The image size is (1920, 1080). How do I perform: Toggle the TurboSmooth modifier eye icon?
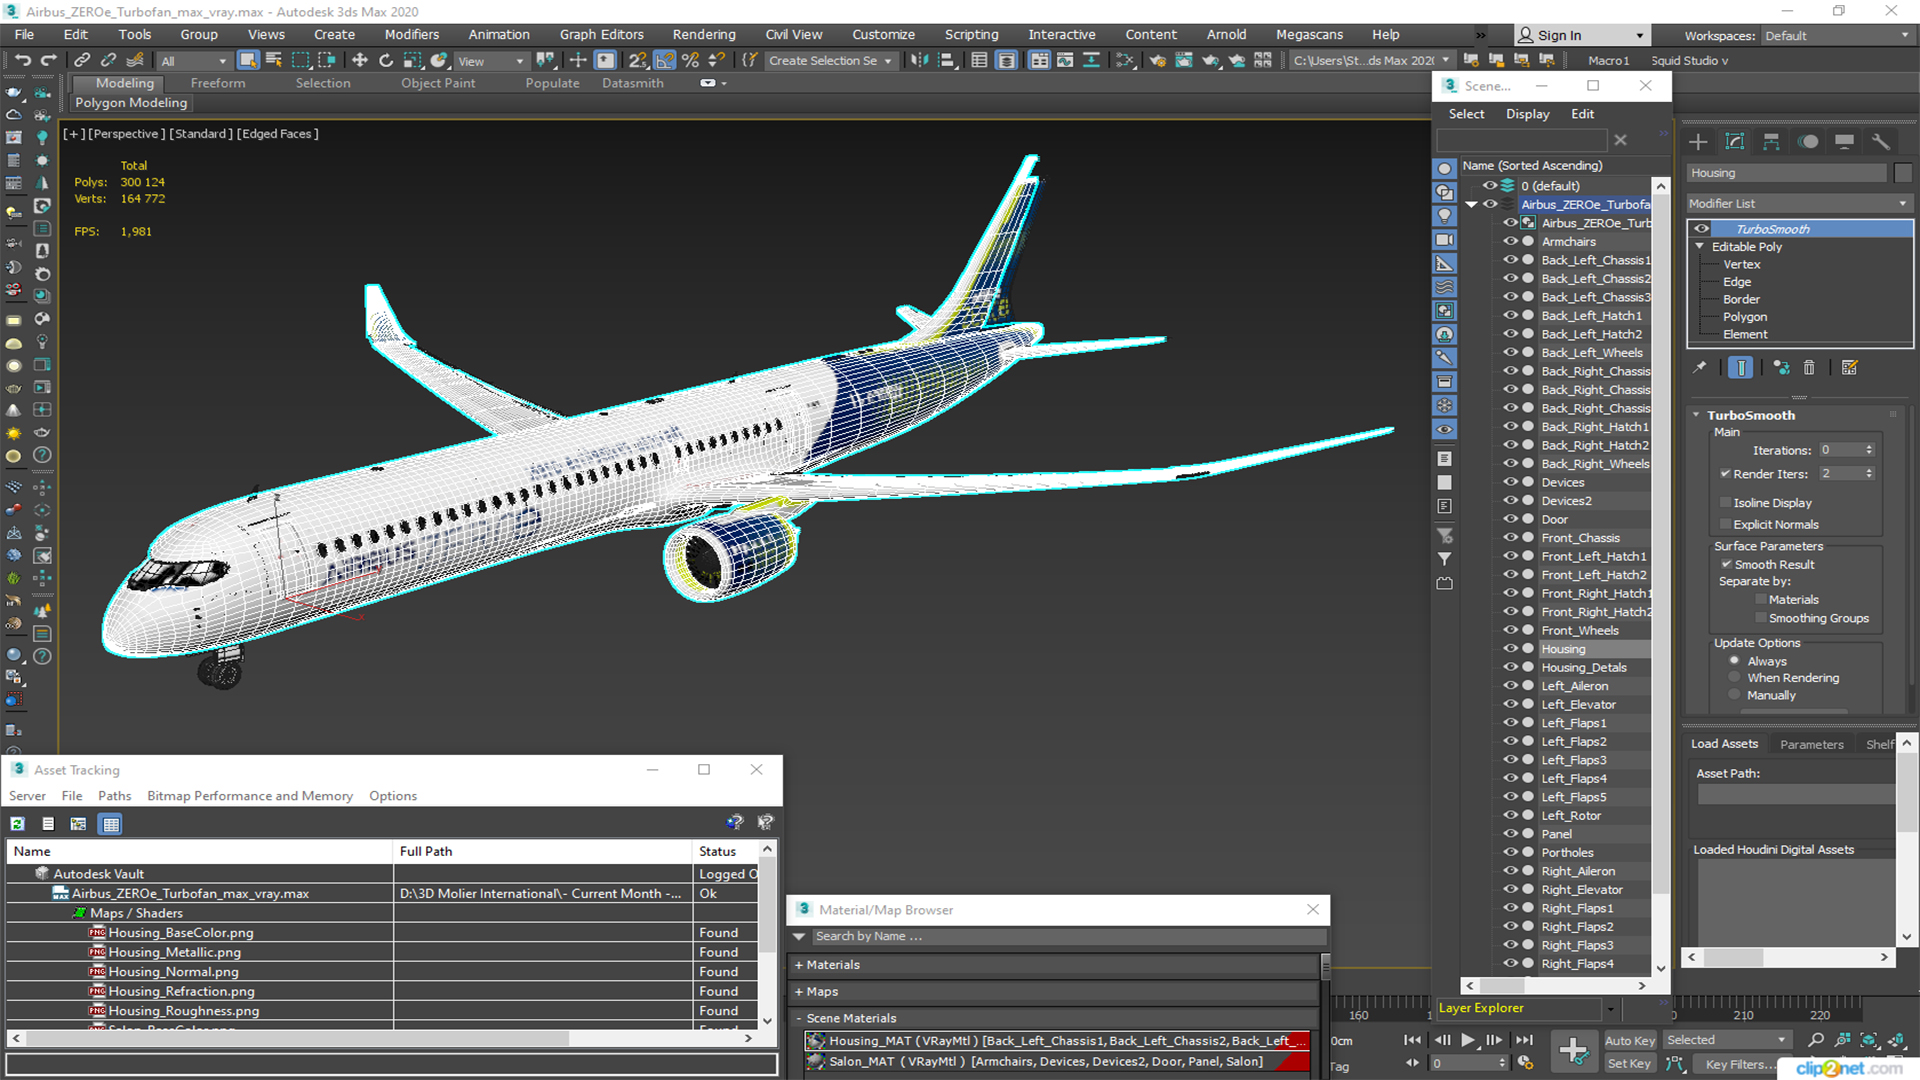[1701, 229]
